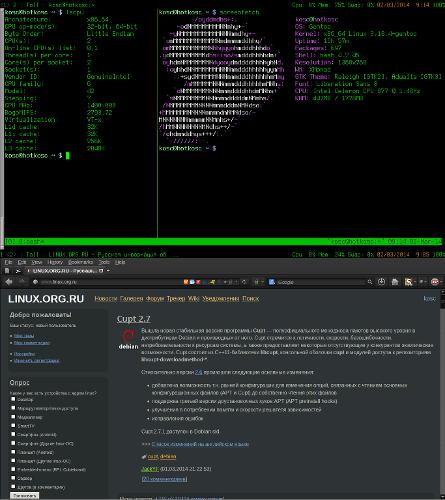Check the Сервер poll option
445x500 pixels.
(13, 478)
